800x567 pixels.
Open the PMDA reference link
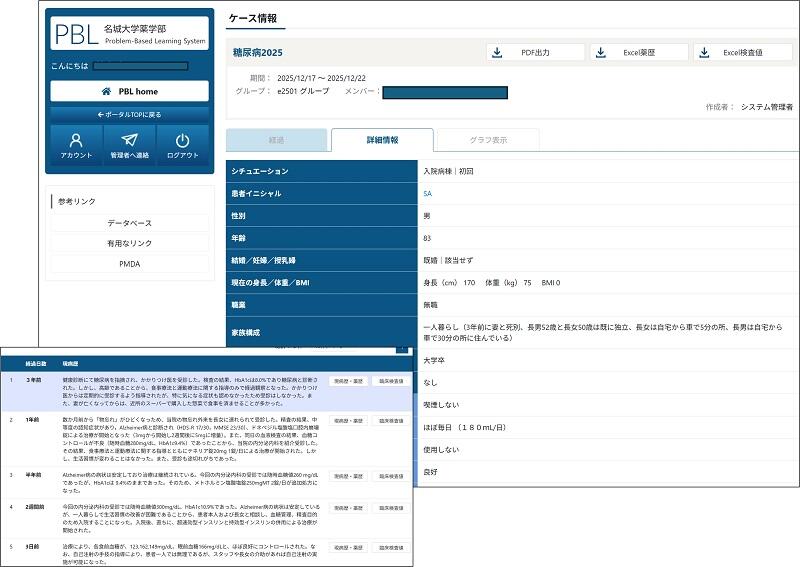pyautogui.click(x=130, y=263)
